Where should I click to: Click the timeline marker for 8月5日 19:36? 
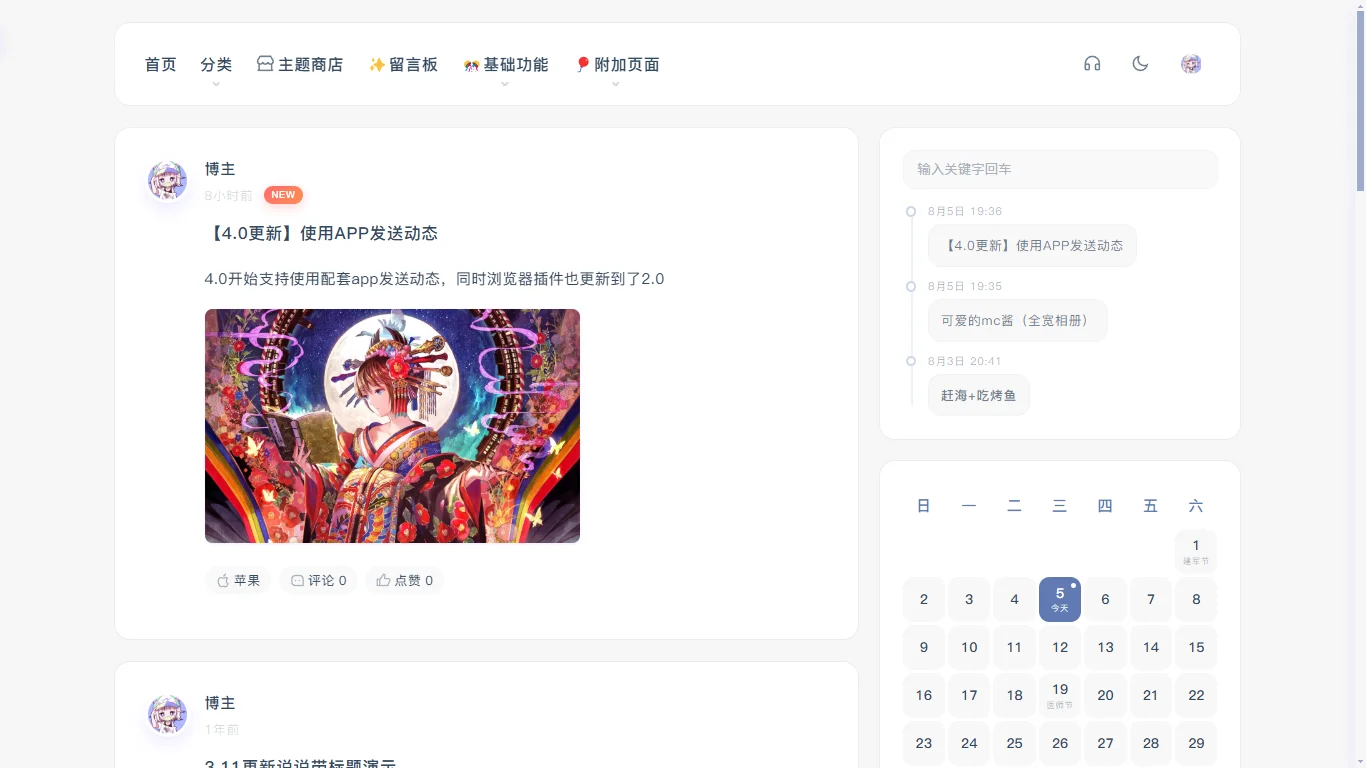(x=911, y=212)
